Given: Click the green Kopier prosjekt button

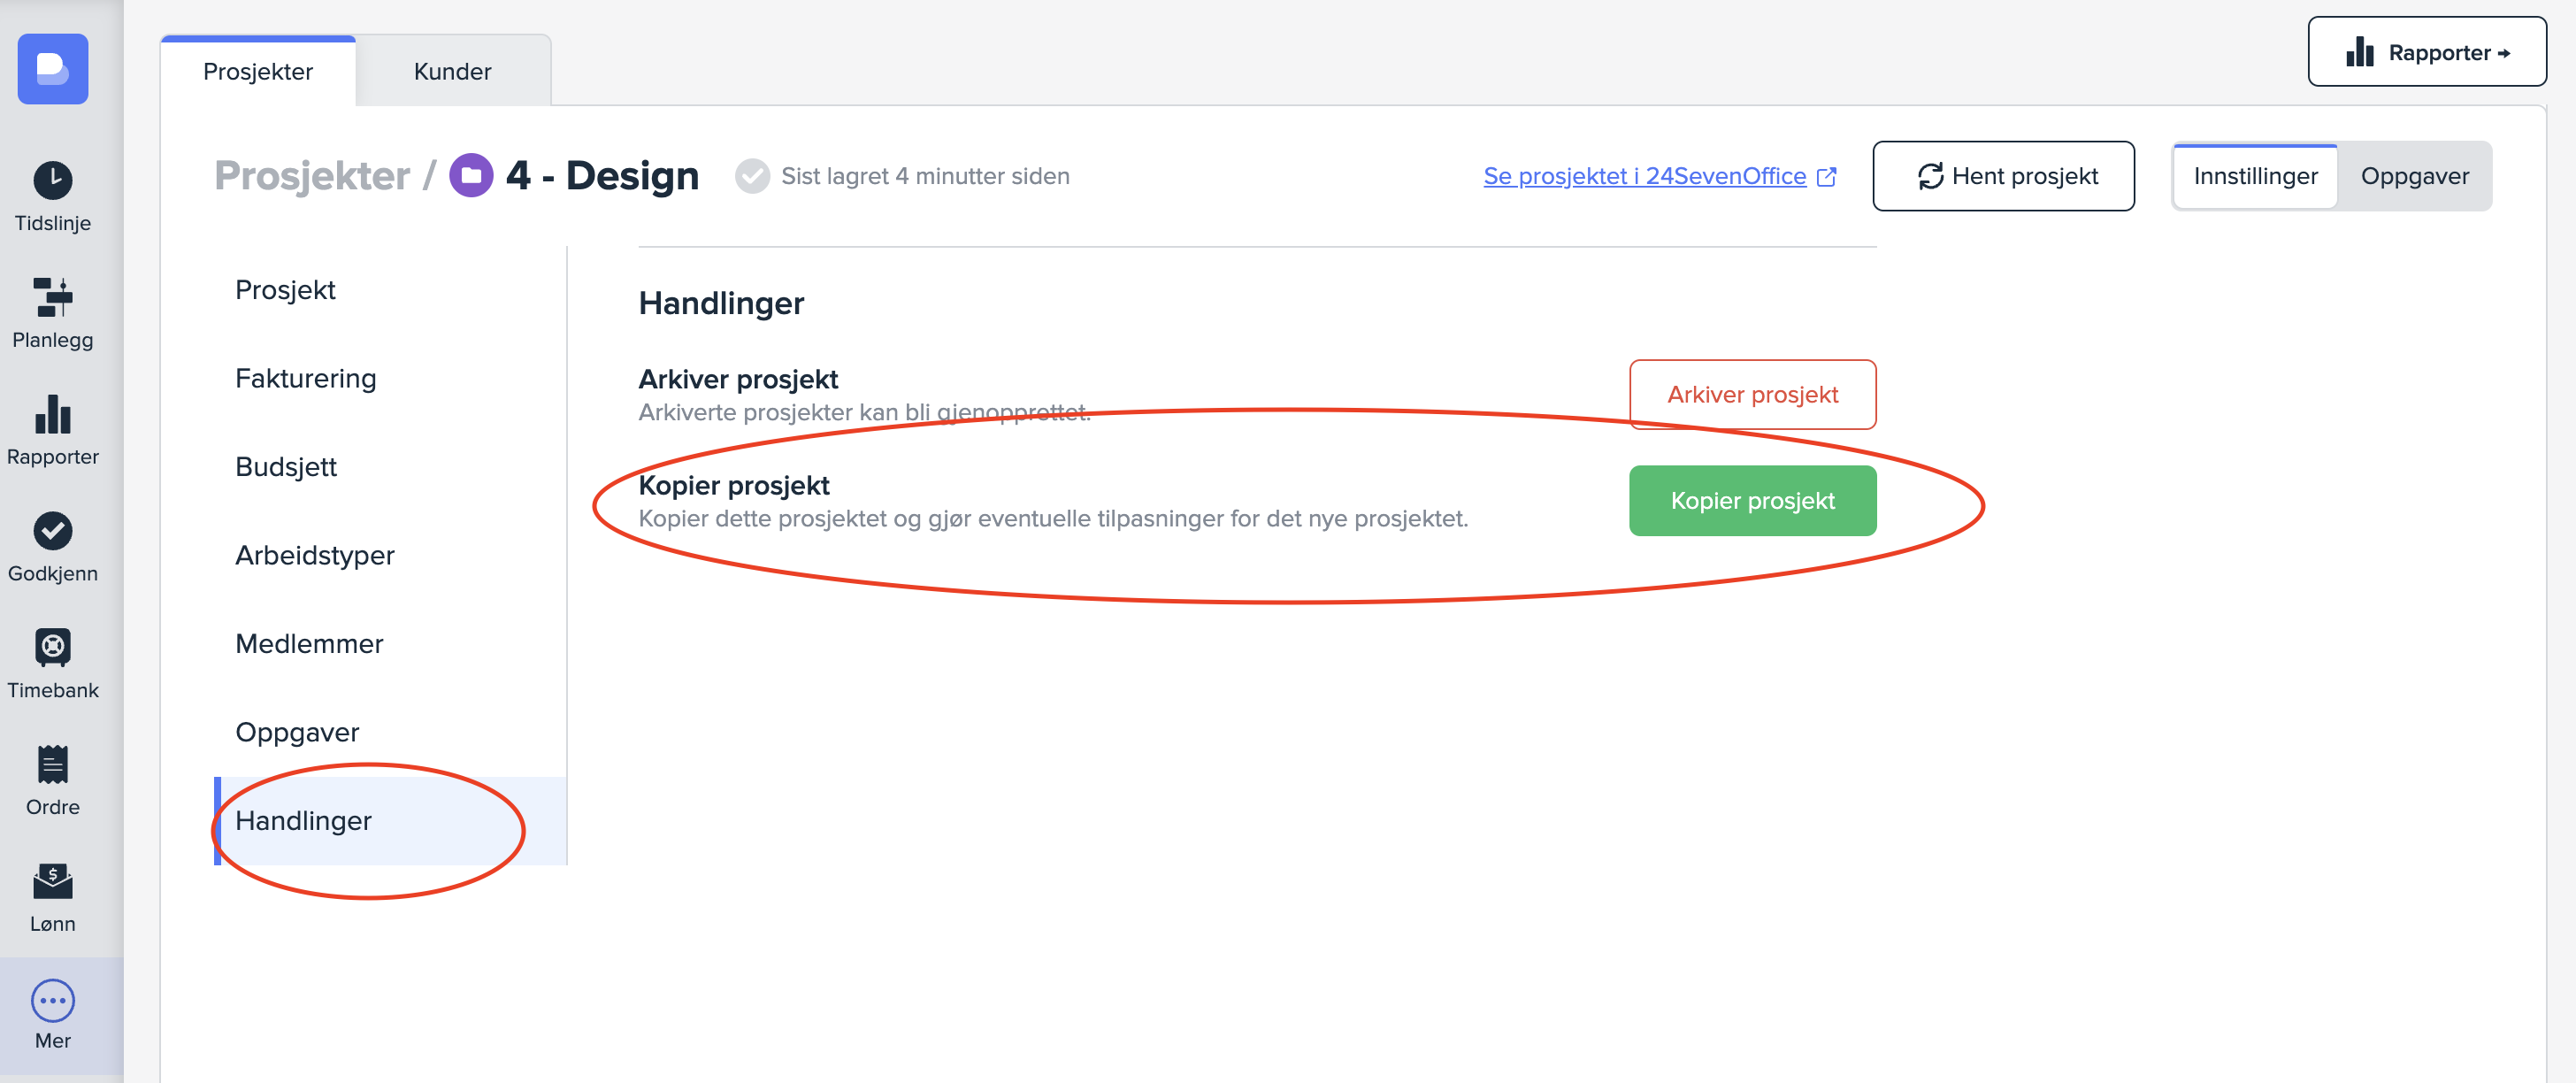Looking at the screenshot, I should pos(1752,501).
